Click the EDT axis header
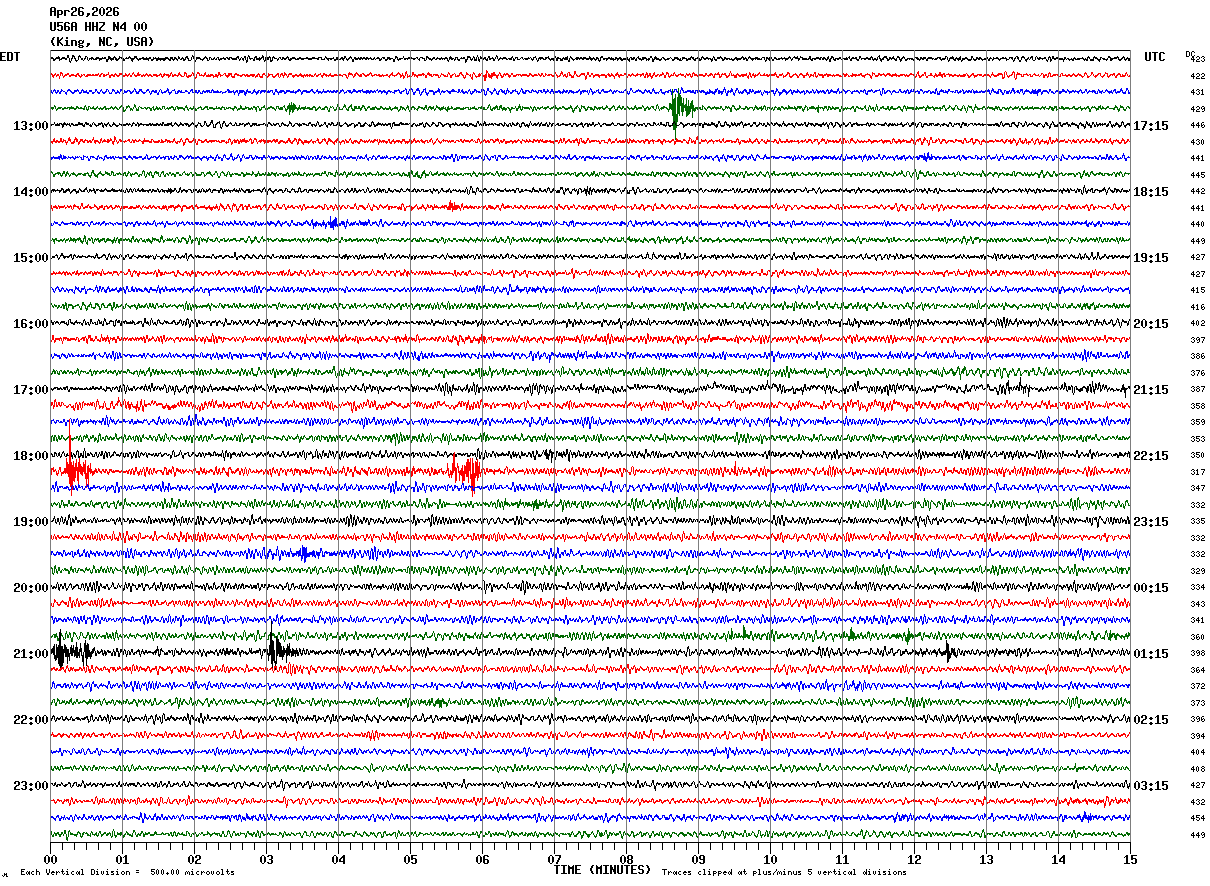Image resolution: width=1210 pixels, height=886 pixels. (x=9, y=57)
